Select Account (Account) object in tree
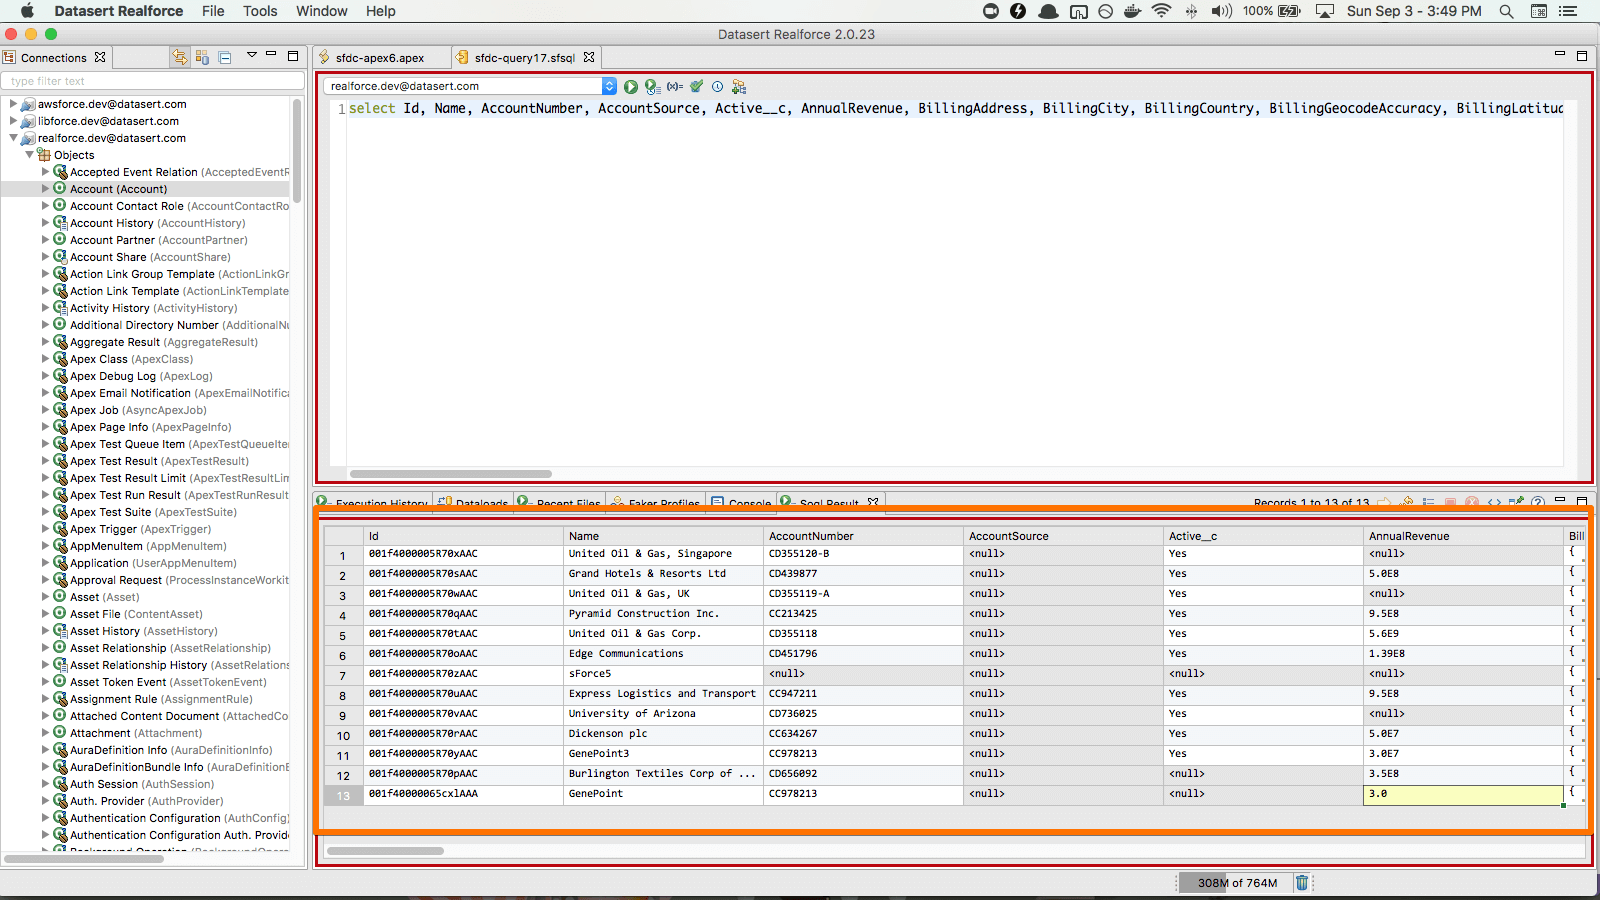 coord(118,189)
